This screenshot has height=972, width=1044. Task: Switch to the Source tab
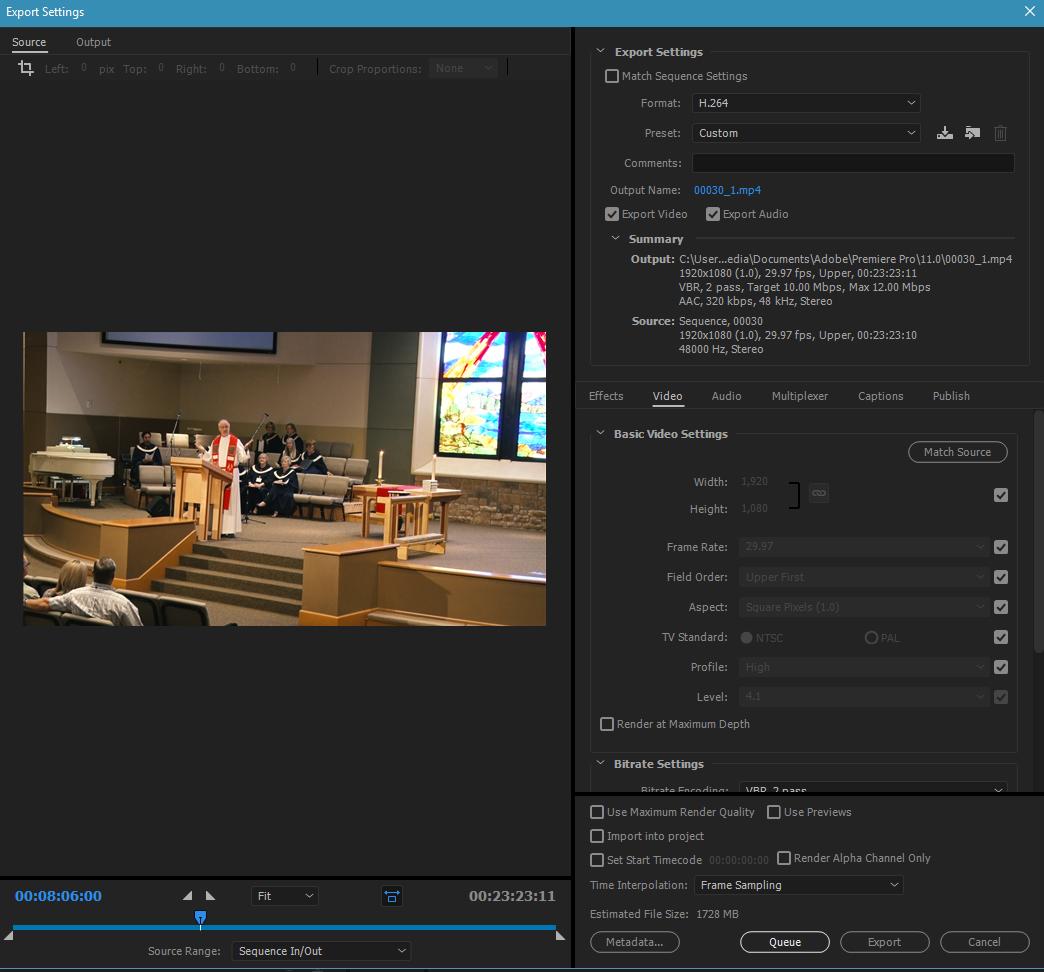(x=29, y=42)
